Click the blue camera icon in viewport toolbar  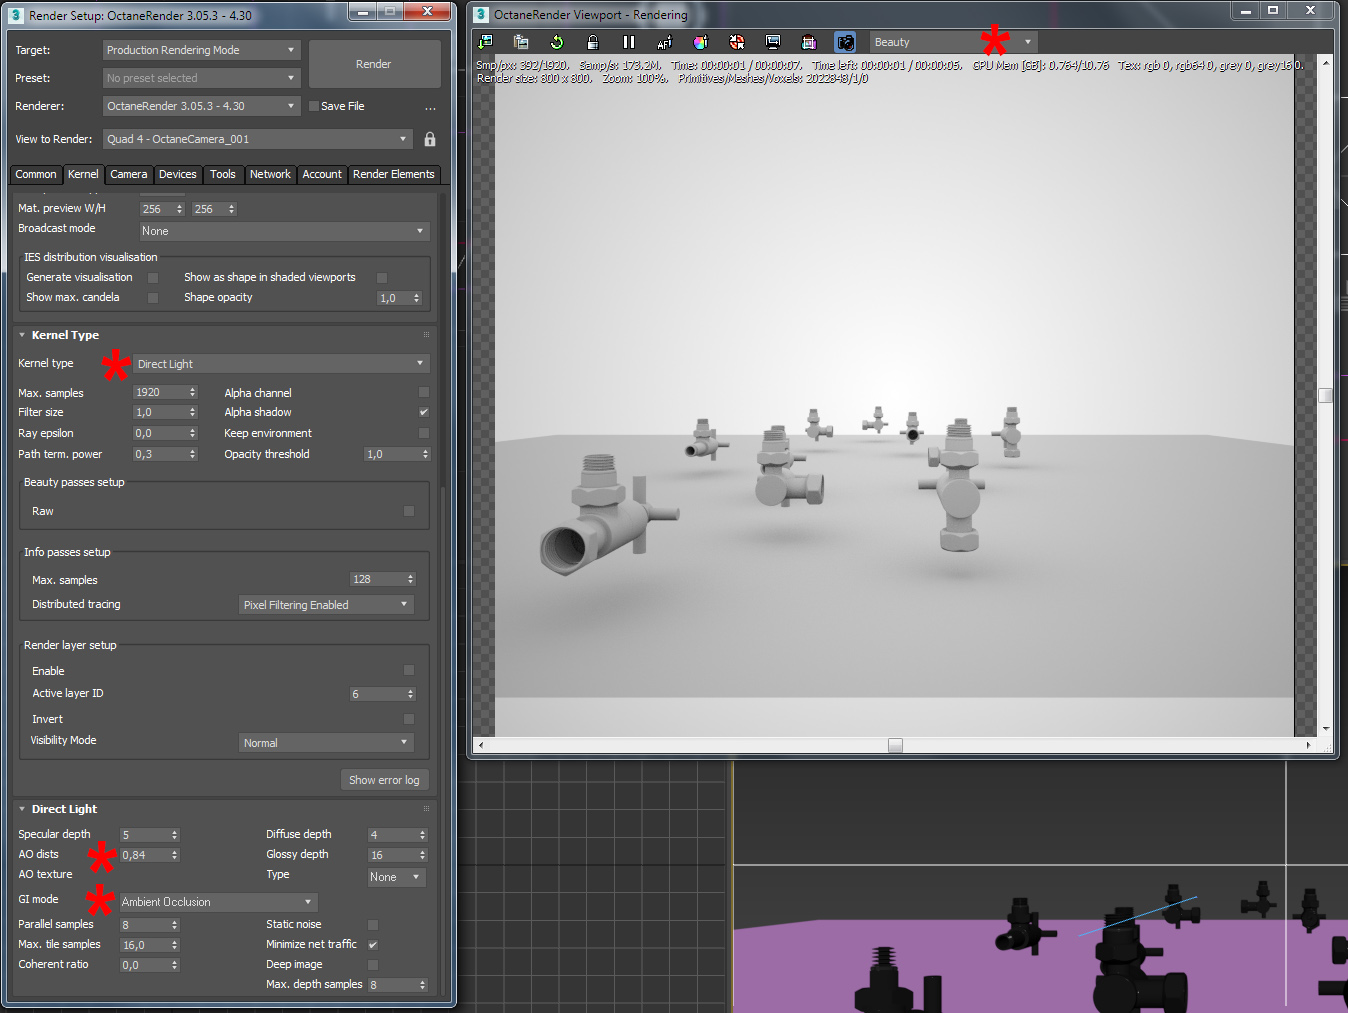846,42
